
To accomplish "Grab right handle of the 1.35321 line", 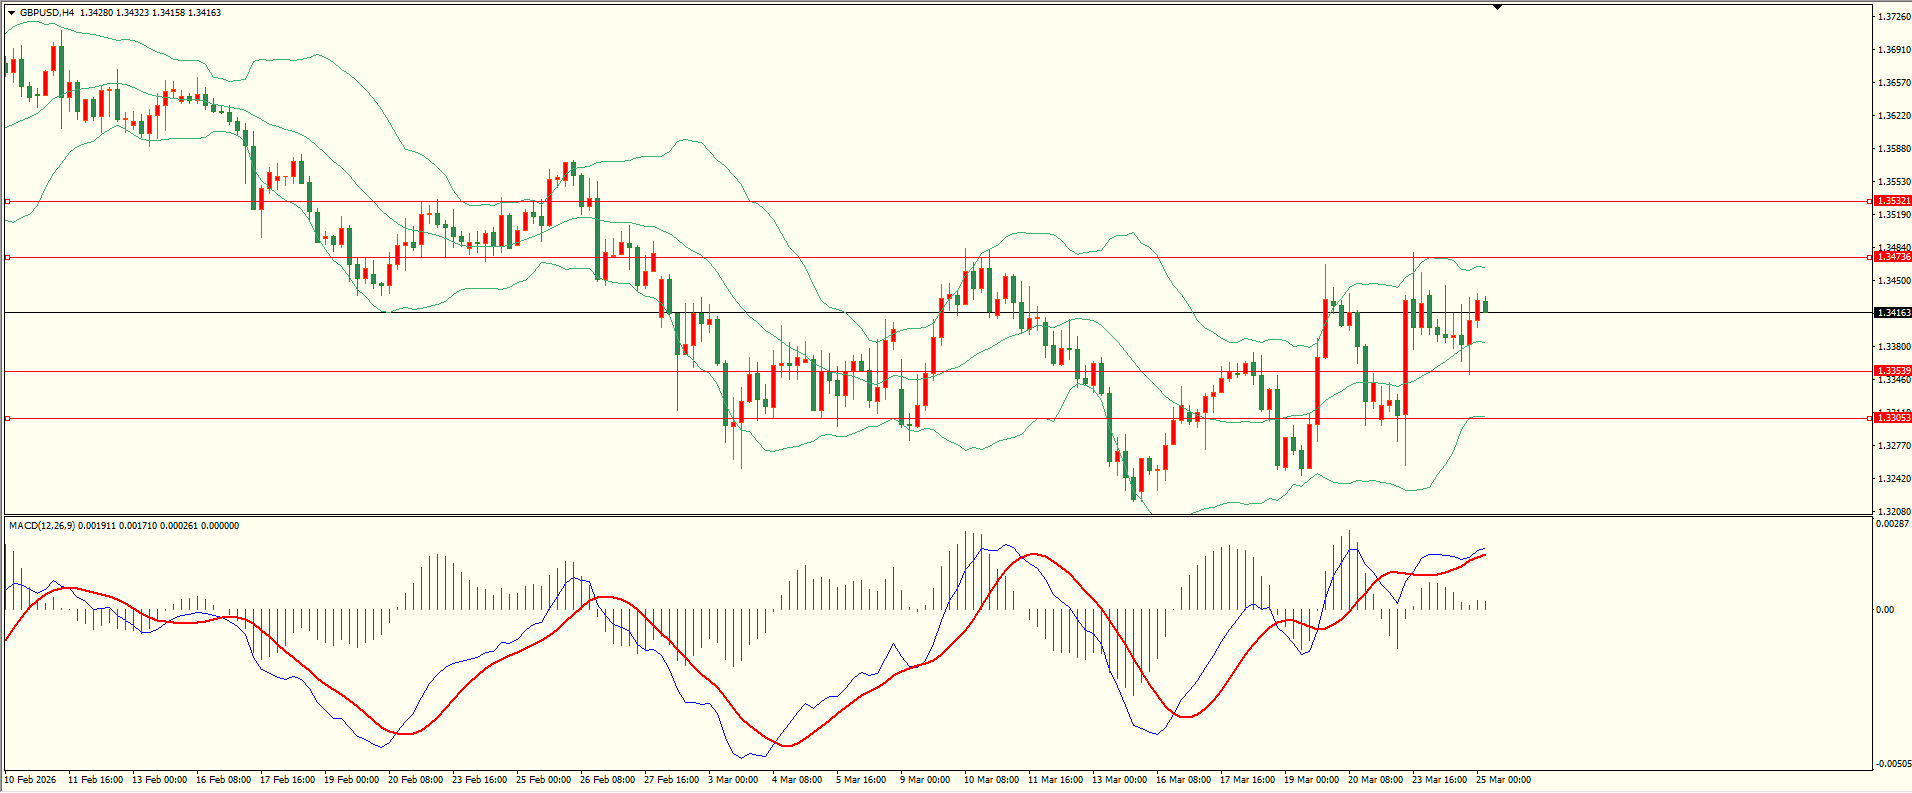I will (1870, 201).
